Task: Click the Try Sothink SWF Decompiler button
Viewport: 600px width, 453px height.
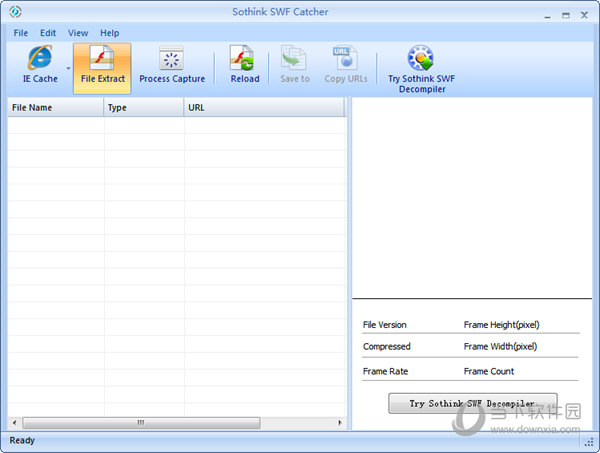Action: (x=473, y=403)
